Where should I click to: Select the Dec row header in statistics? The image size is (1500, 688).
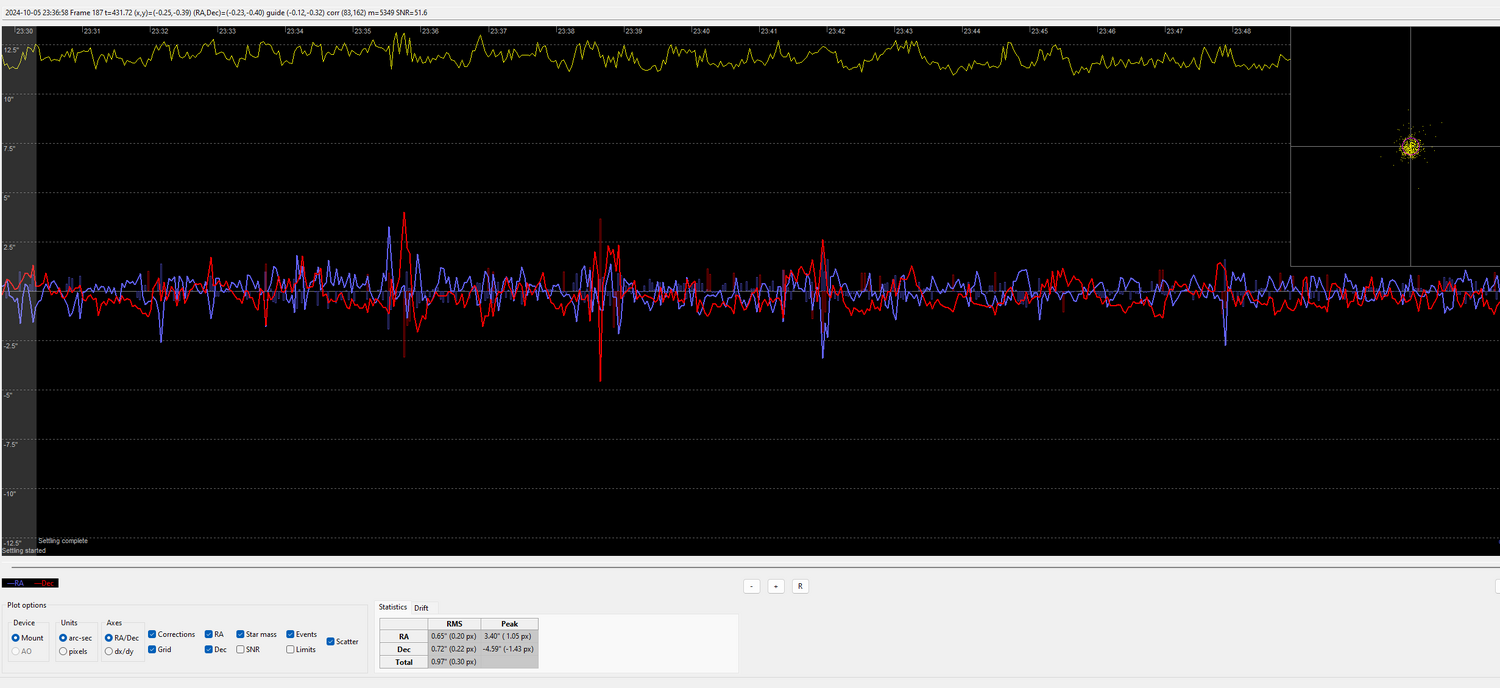pos(403,649)
